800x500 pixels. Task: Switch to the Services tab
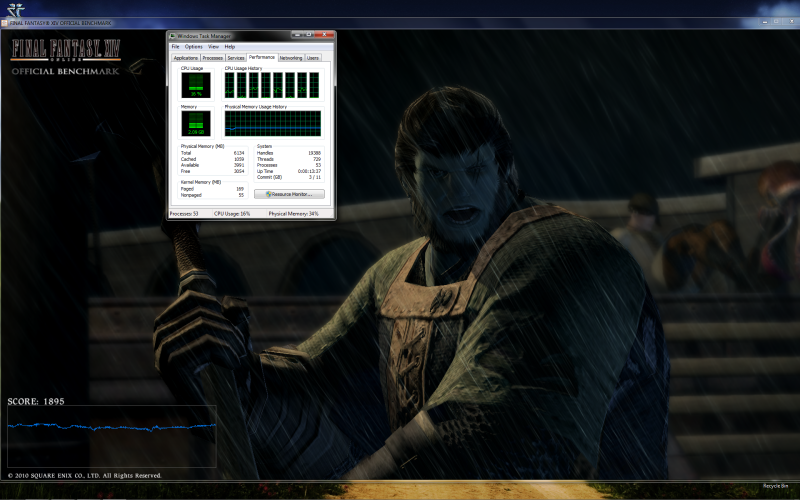coord(236,58)
